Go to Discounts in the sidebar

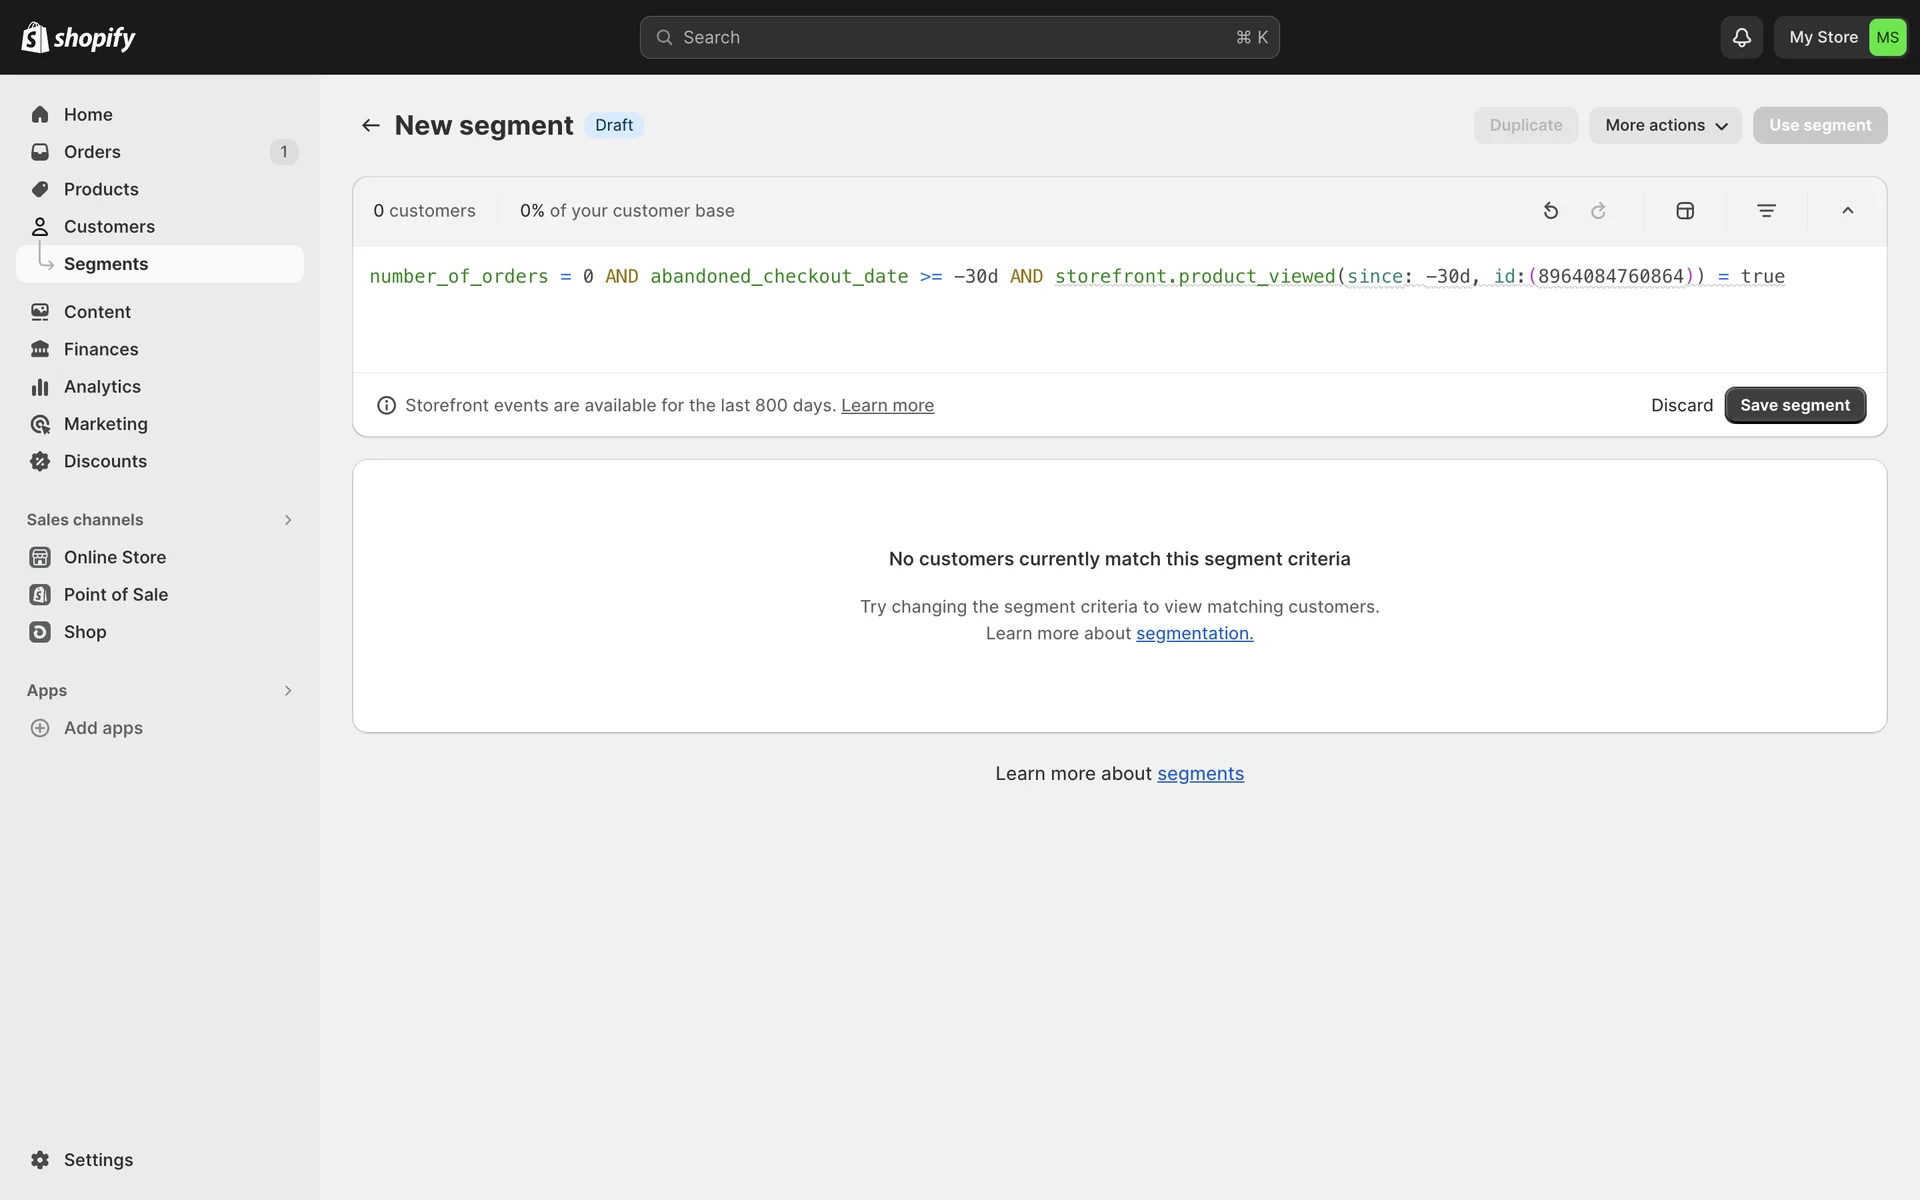pyautogui.click(x=105, y=462)
